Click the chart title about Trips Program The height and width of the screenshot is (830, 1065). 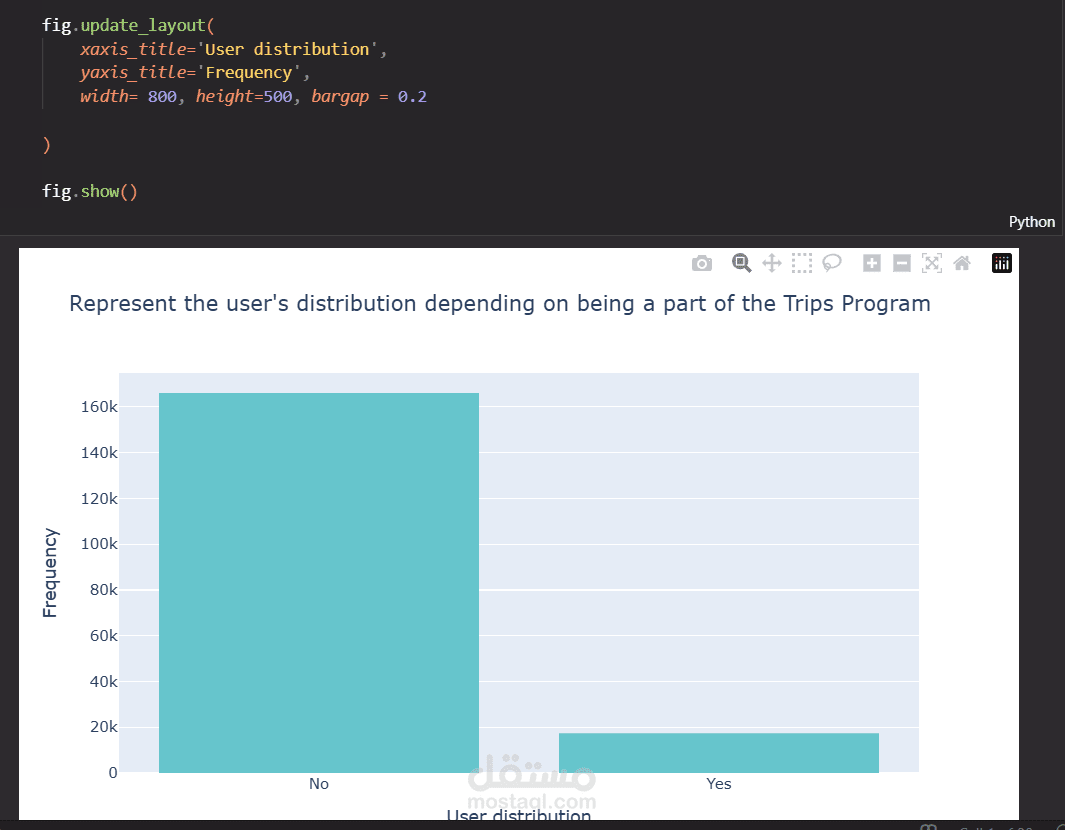click(499, 303)
